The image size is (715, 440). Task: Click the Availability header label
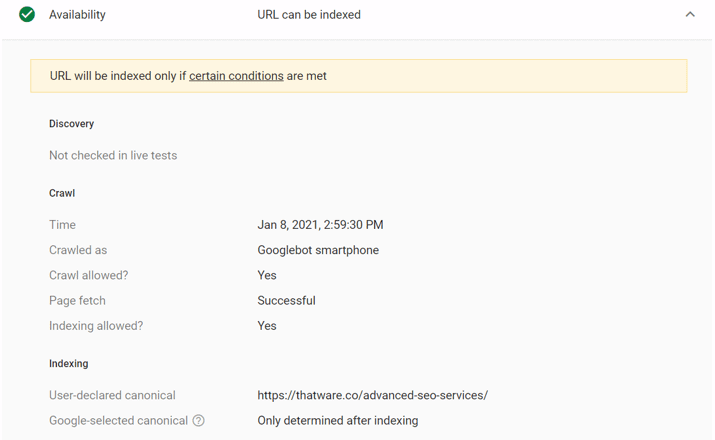[77, 15]
